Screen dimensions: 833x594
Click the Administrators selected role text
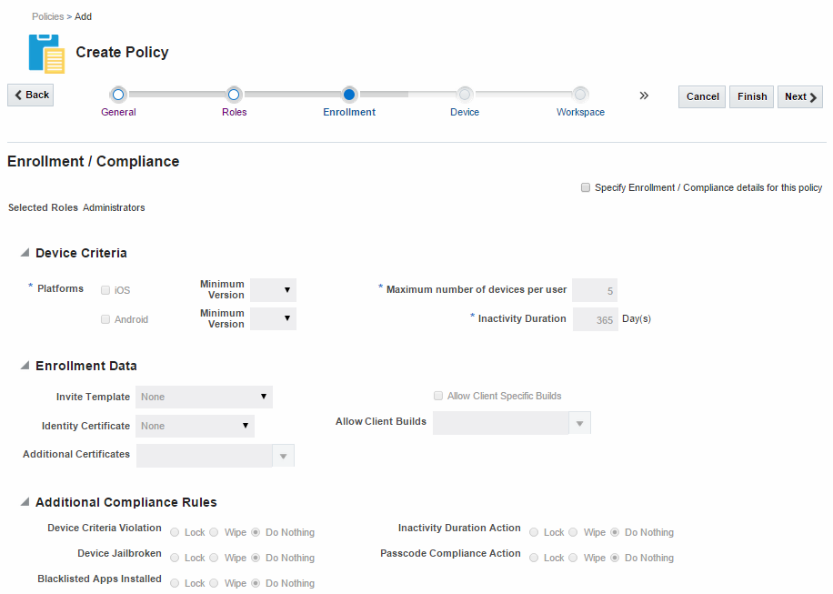114,208
